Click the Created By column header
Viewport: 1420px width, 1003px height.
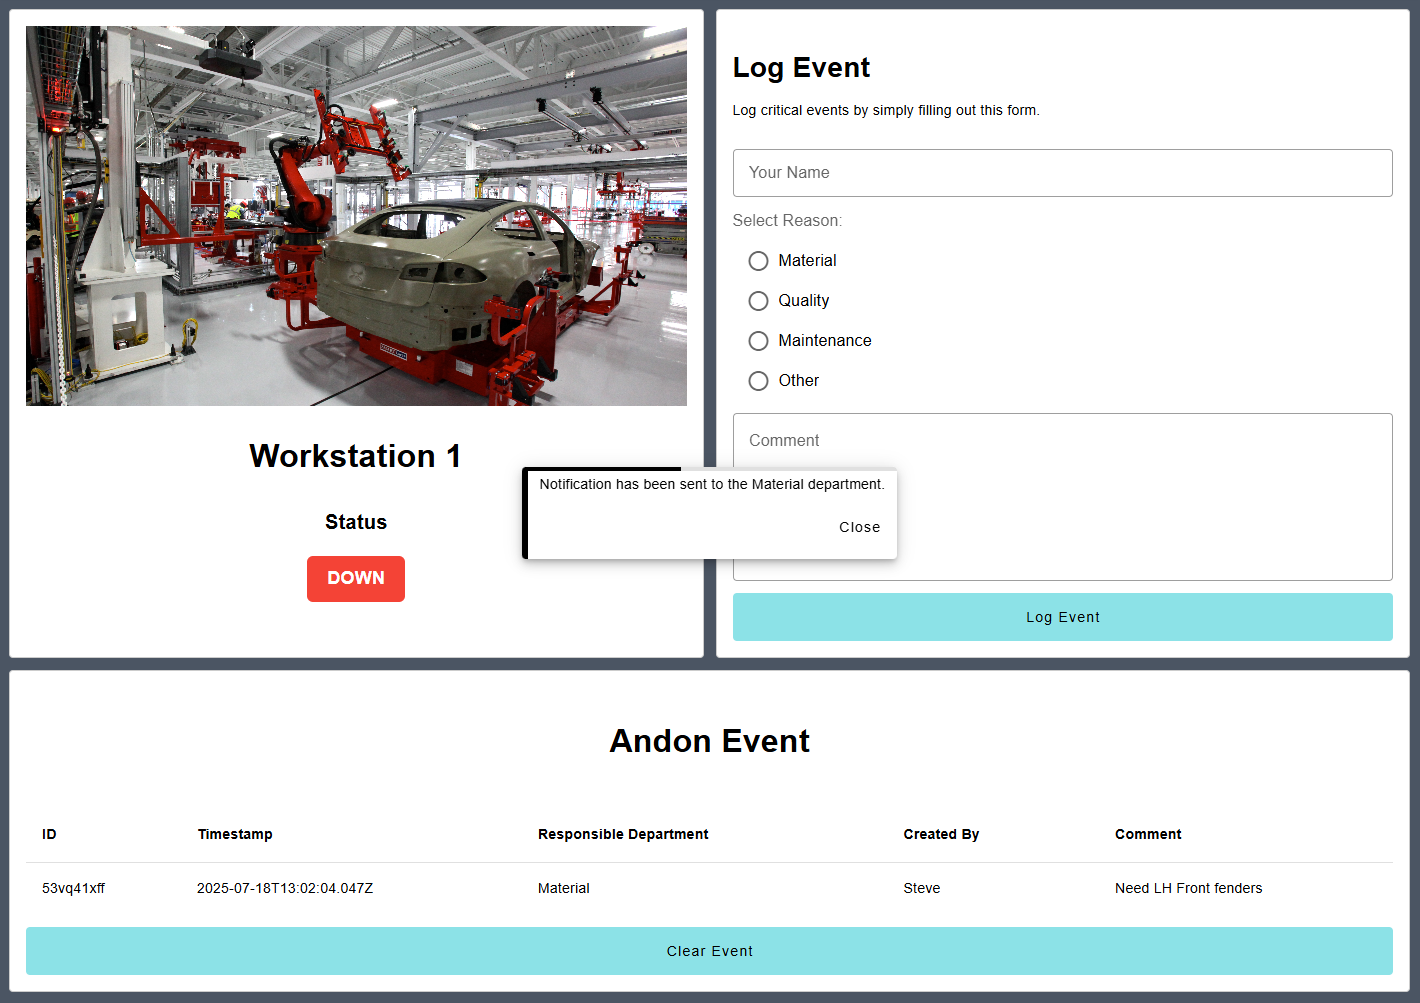(941, 834)
